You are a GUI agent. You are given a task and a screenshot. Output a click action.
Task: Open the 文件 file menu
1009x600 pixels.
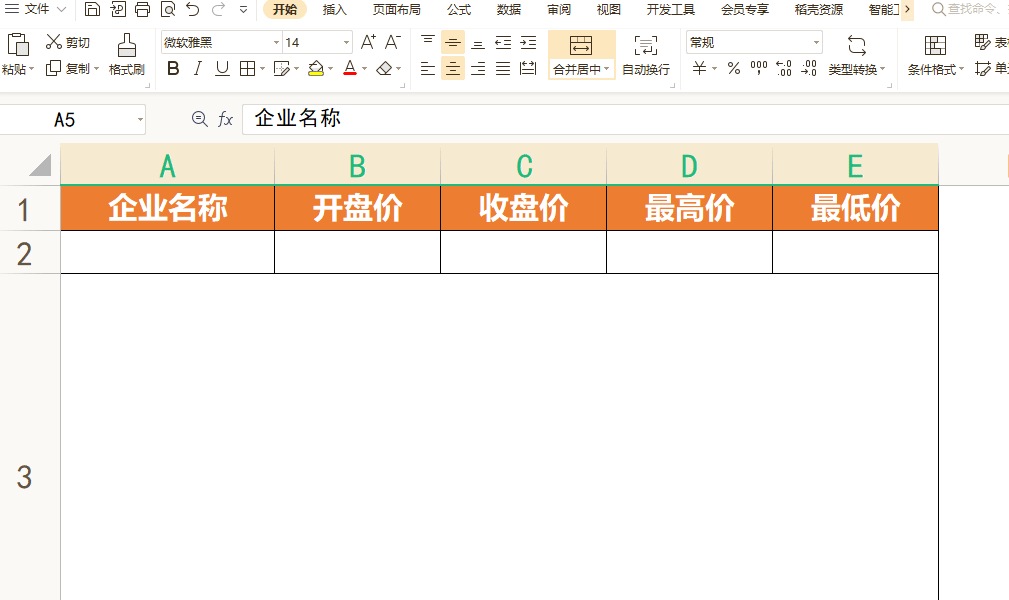(x=35, y=9)
